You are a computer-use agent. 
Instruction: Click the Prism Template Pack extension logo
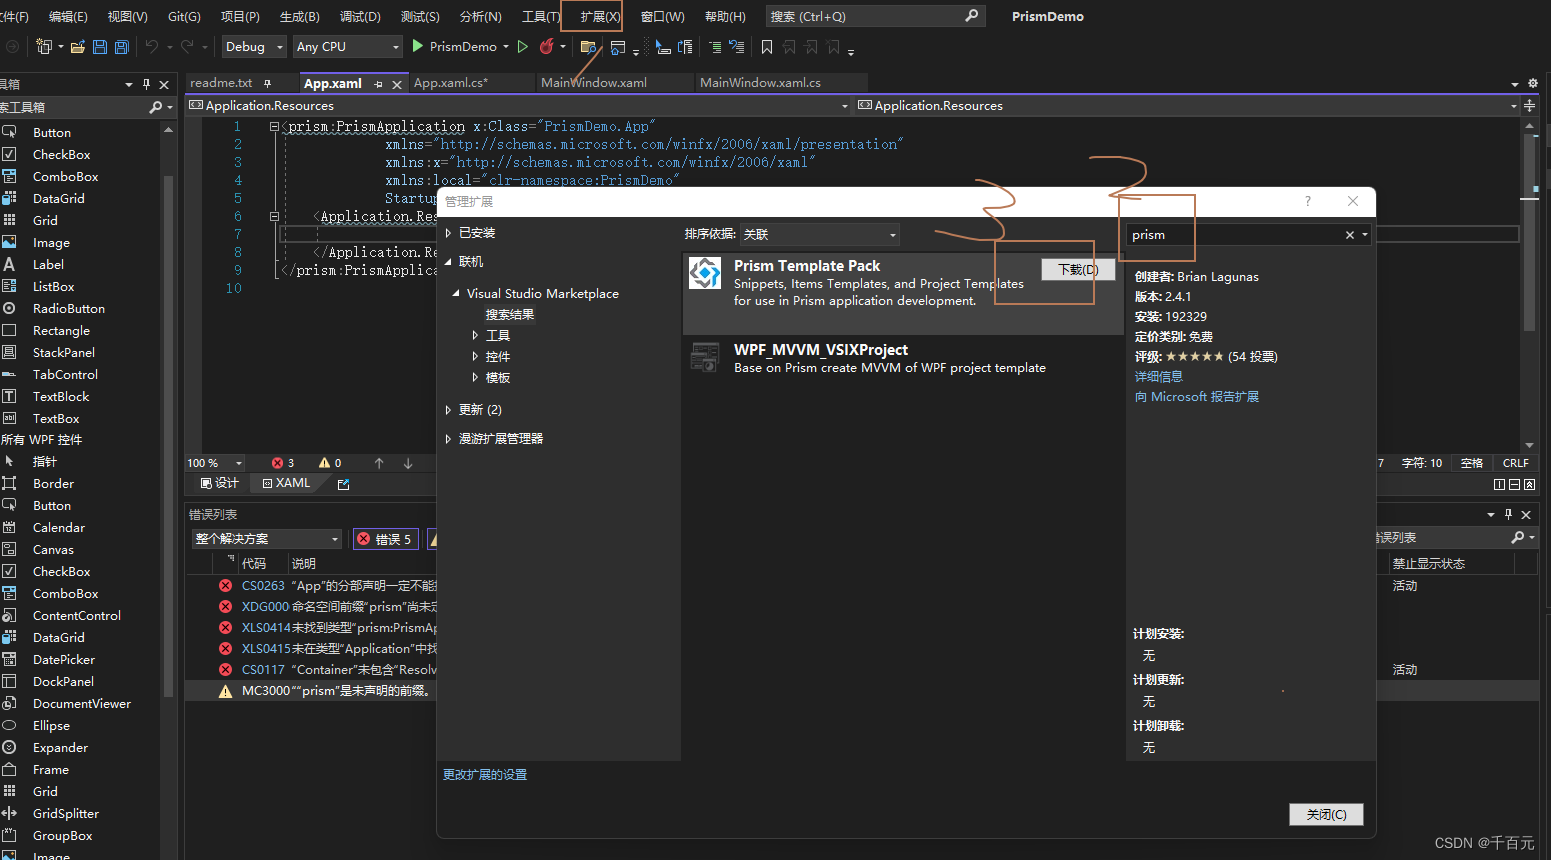tap(705, 273)
